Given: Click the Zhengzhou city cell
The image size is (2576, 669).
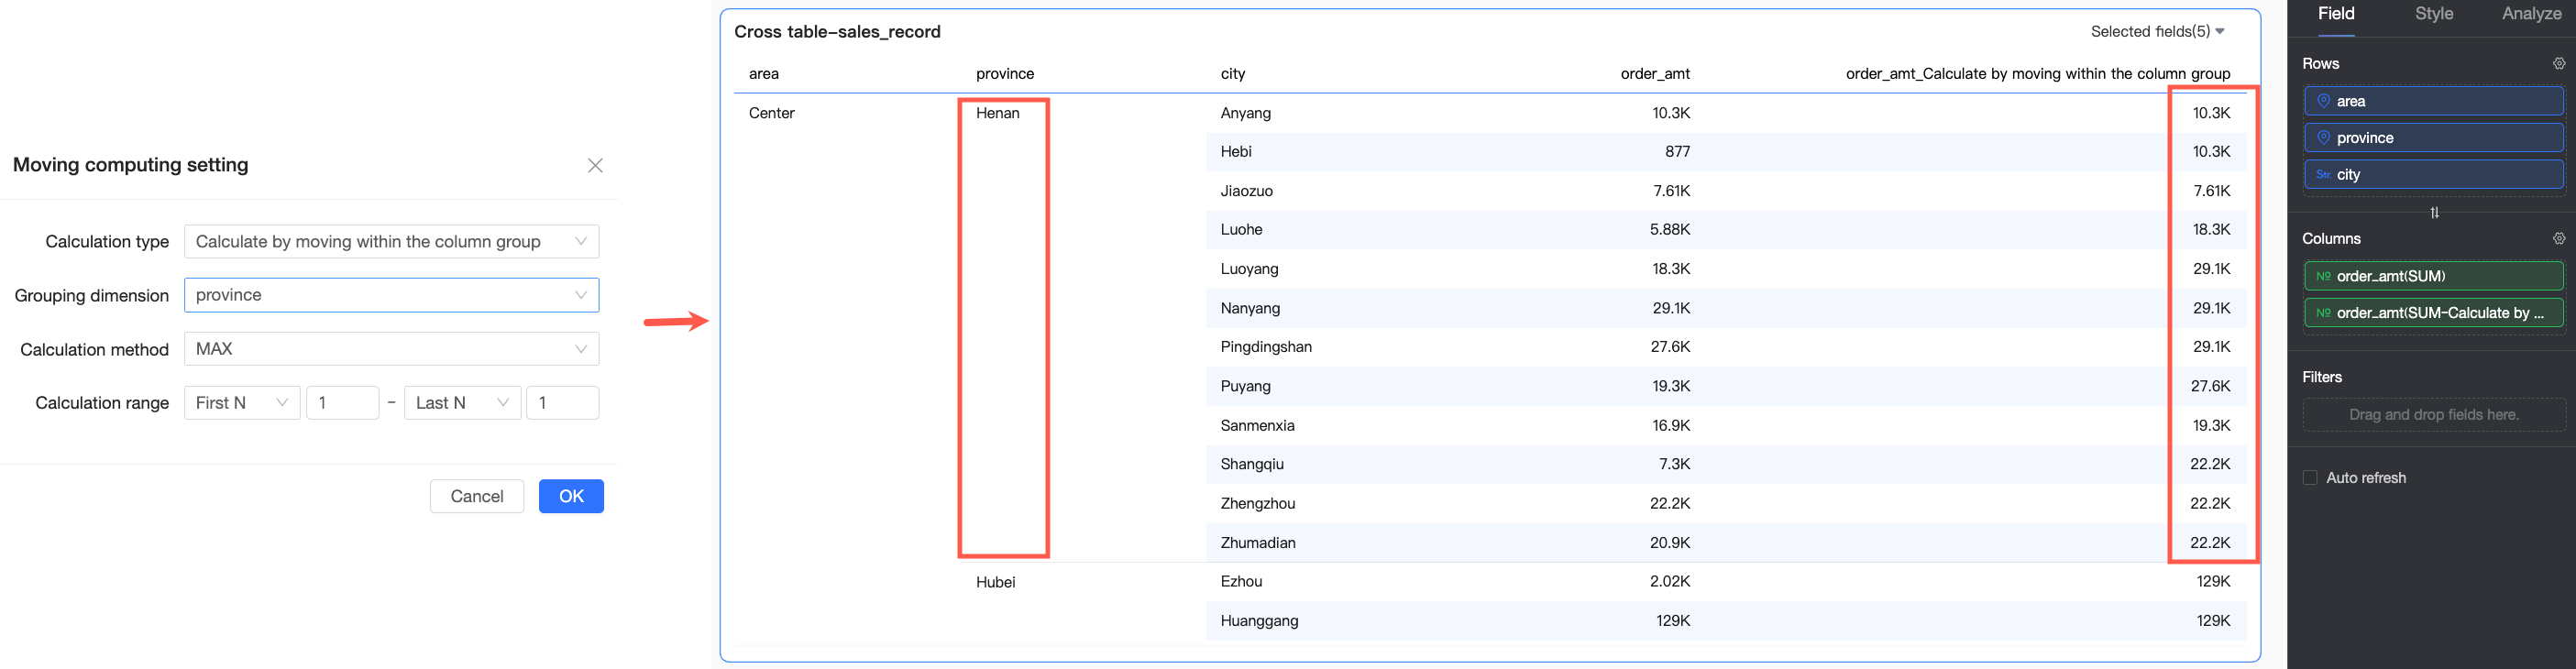Looking at the screenshot, I should pyautogui.click(x=1257, y=504).
